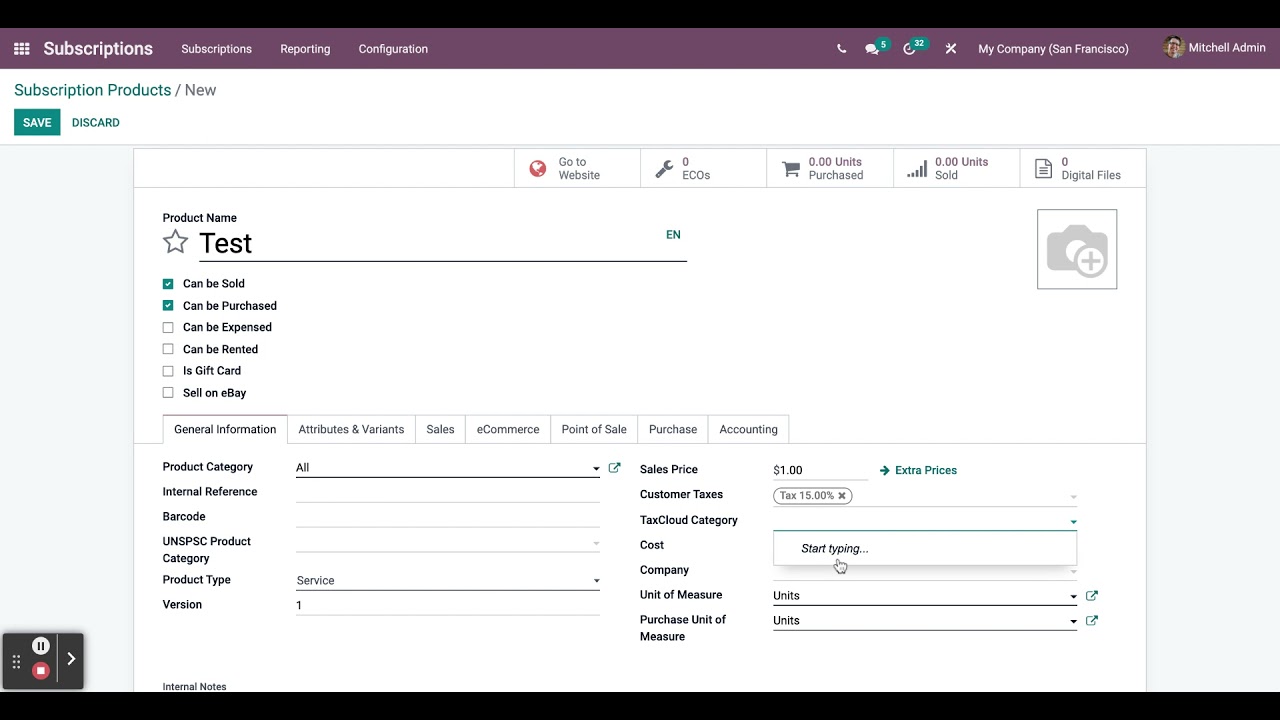Switch to eCommerce tab

coord(508,429)
